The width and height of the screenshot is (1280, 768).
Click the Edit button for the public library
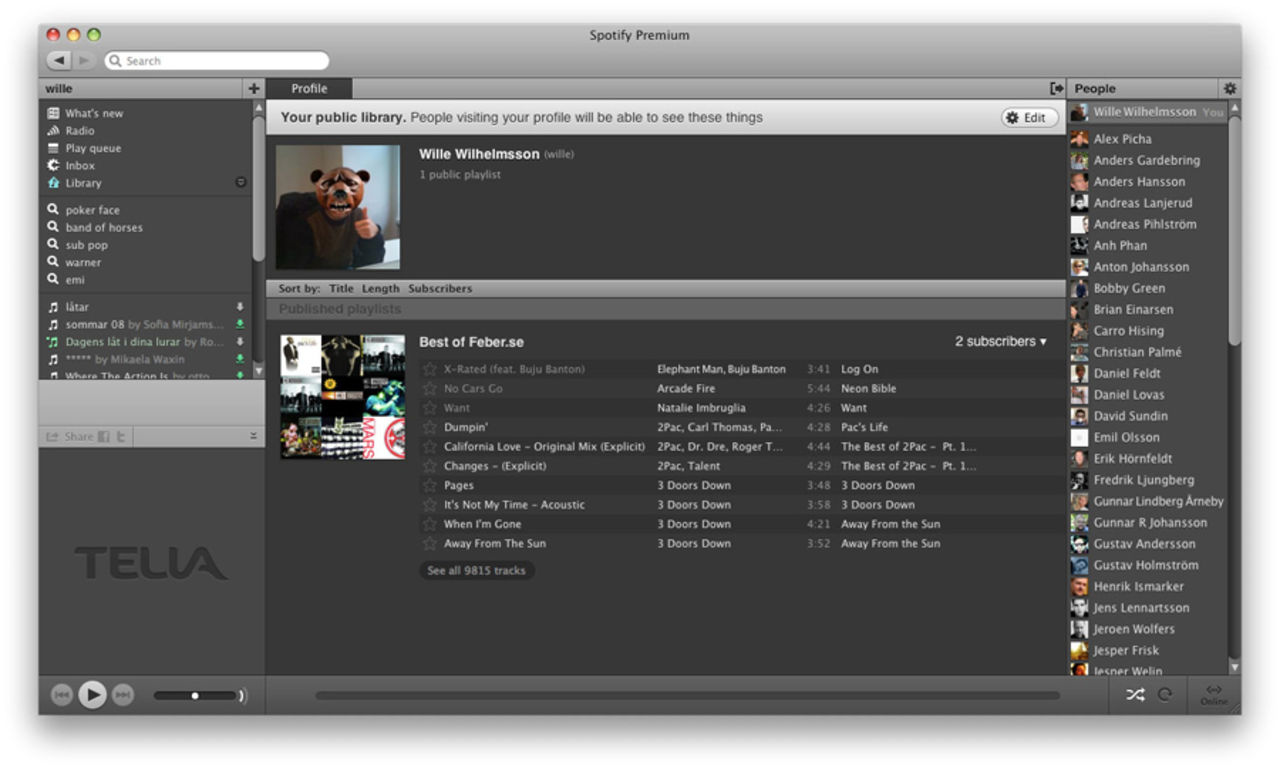[1029, 118]
